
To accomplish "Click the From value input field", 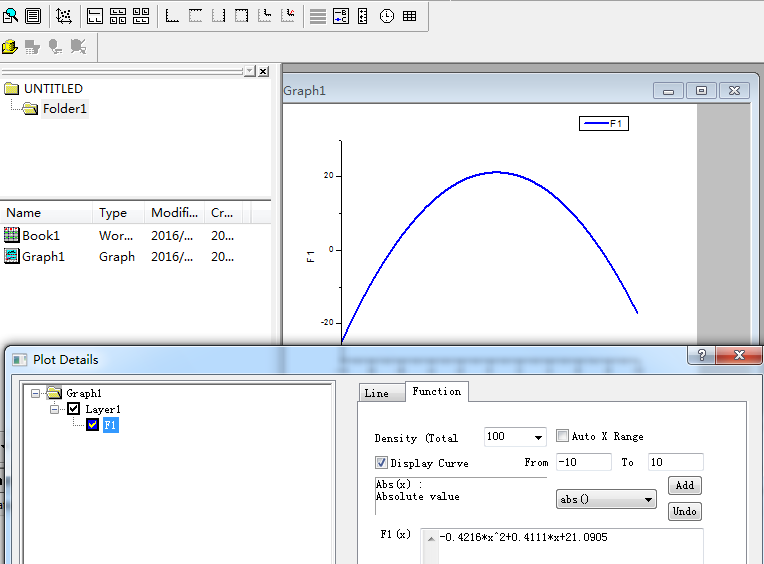I will click(x=583, y=462).
